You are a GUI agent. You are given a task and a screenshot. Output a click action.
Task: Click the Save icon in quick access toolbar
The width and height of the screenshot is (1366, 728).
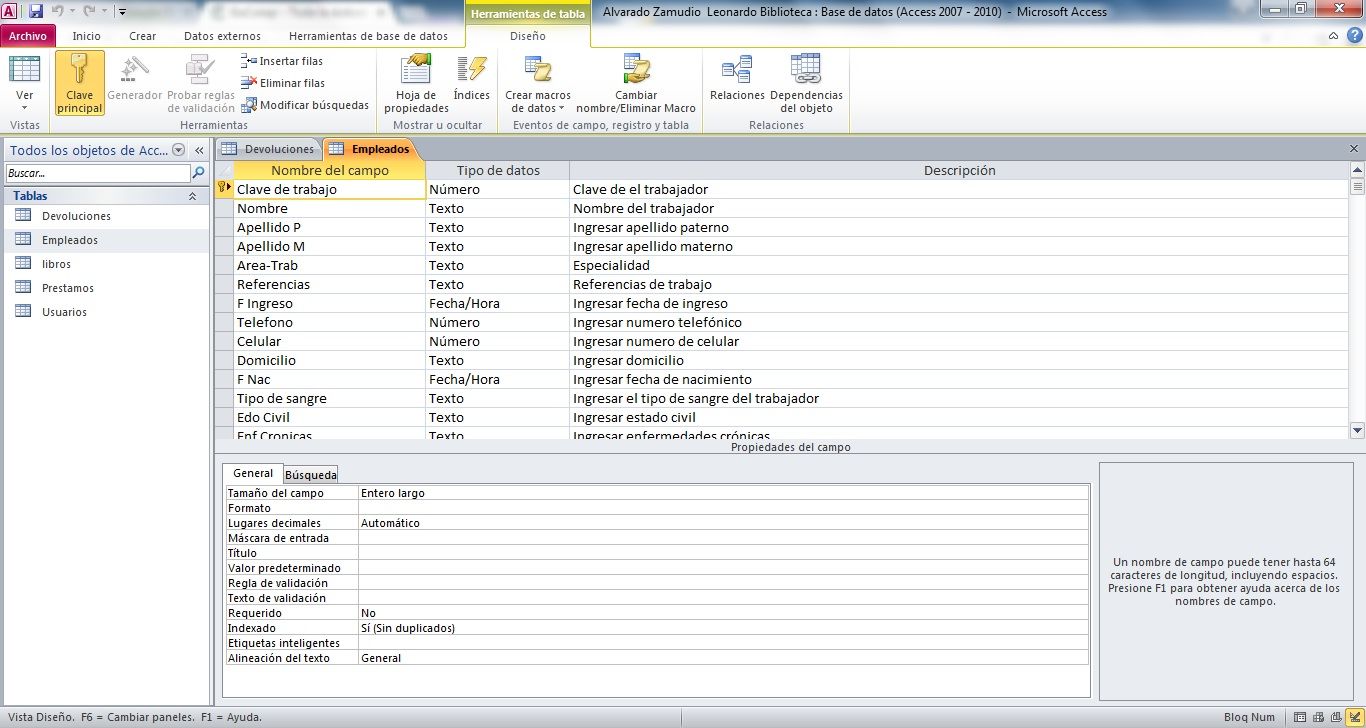pos(36,11)
